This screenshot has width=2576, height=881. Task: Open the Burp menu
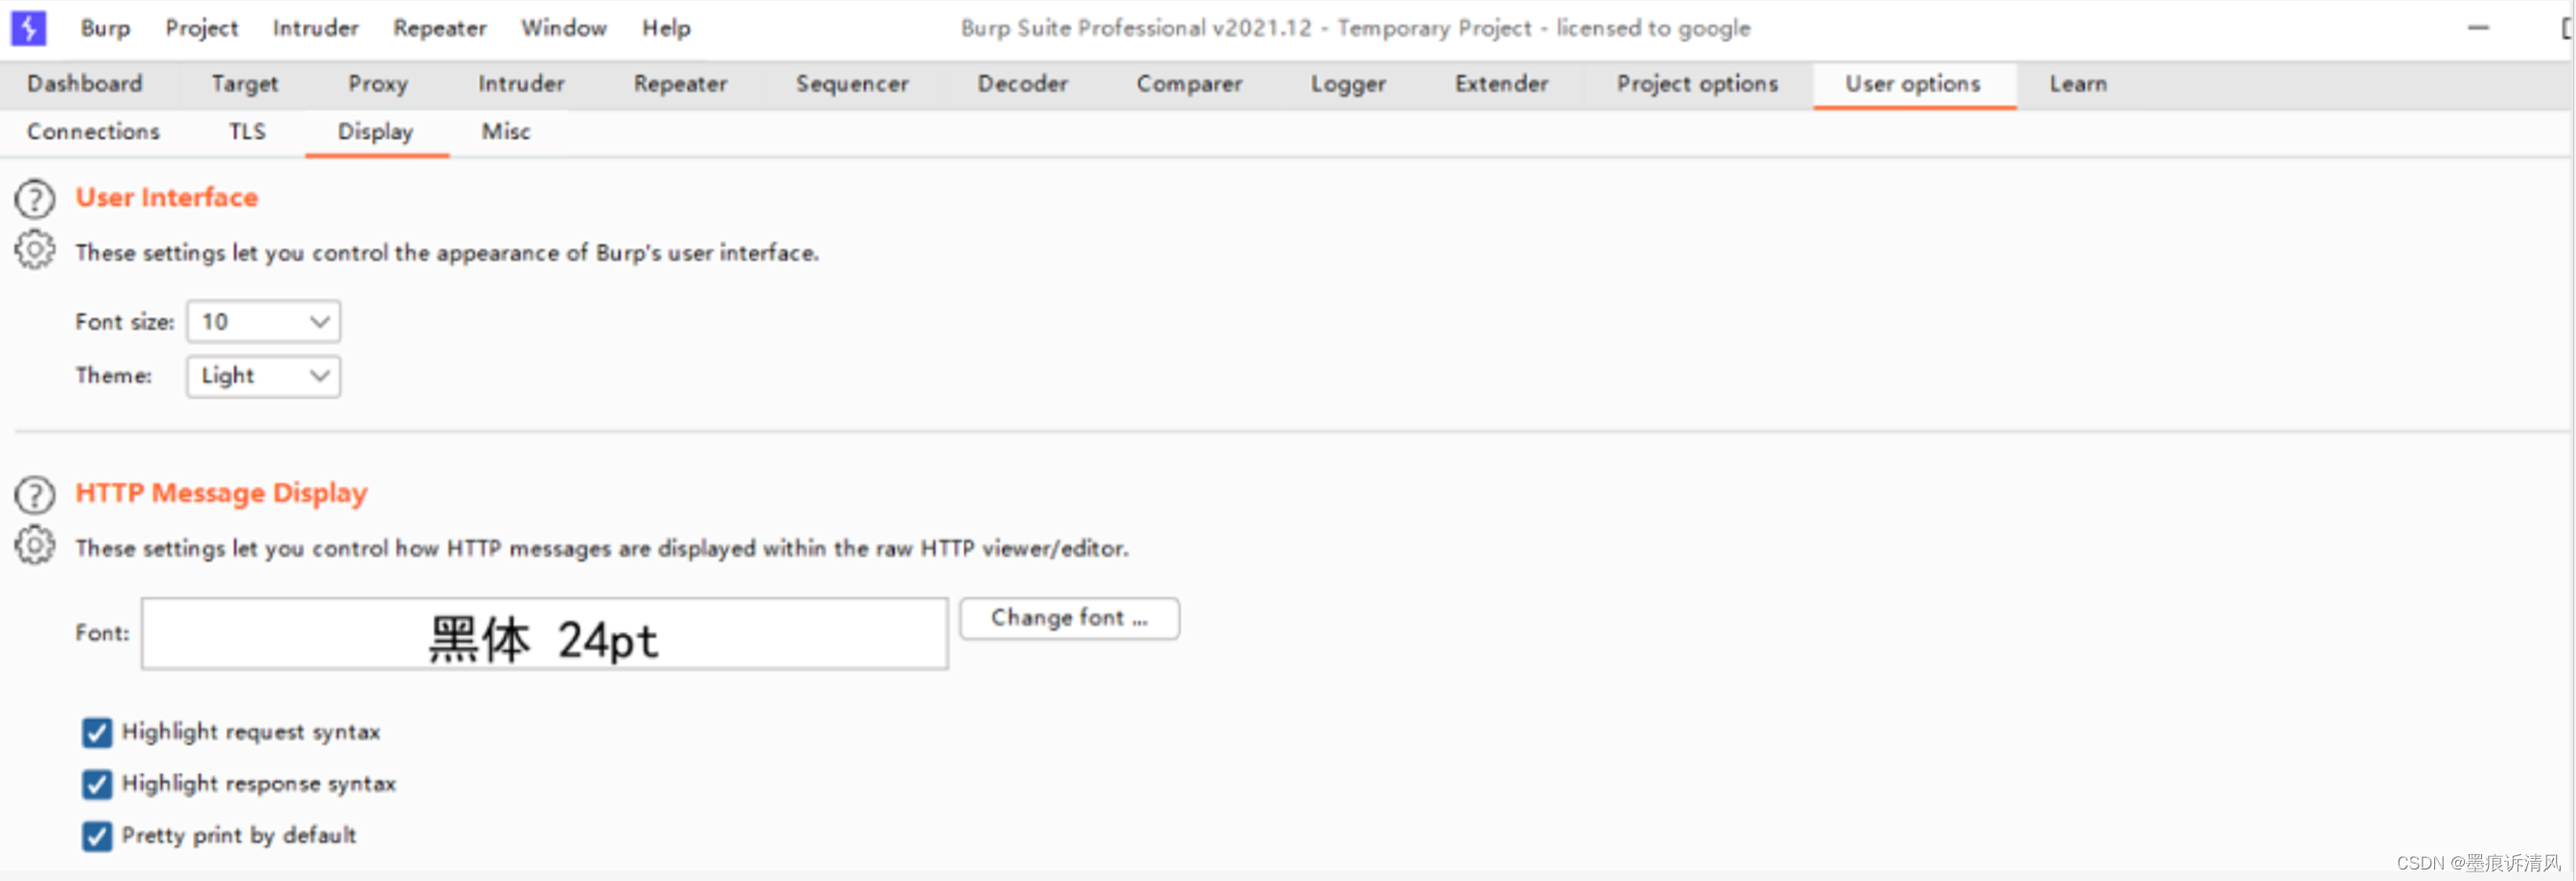(105, 28)
